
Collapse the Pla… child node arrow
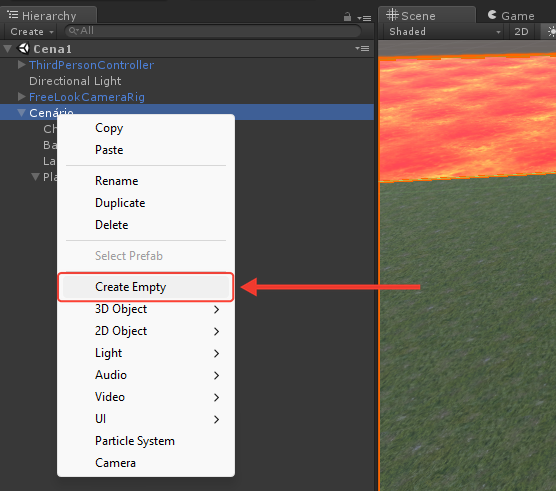[x=35, y=177]
